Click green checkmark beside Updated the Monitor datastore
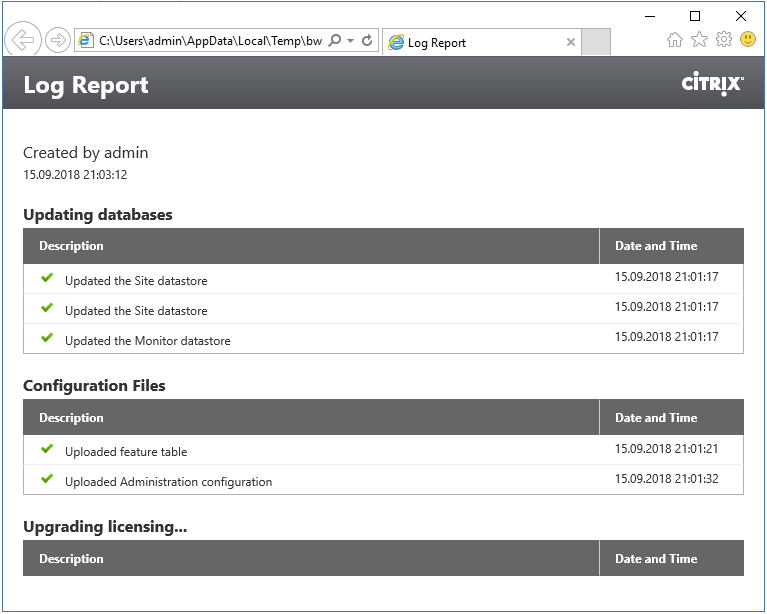Image resolution: width=767 pixels, height=614 pixels. pyautogui.click(x=47, y=338)
